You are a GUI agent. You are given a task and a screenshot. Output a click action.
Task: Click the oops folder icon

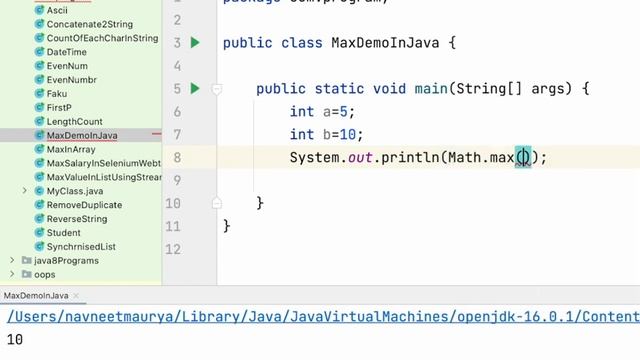27,274
